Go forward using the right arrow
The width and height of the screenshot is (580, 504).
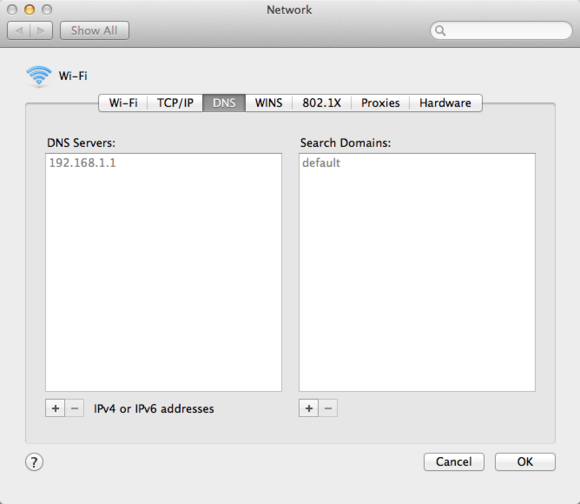(41, 30)
